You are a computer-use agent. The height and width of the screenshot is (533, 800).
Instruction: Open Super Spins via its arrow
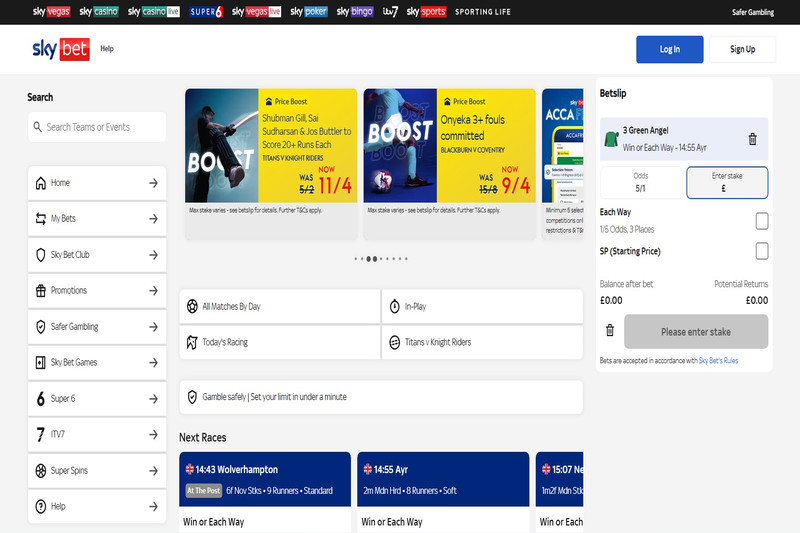[153, 470]
